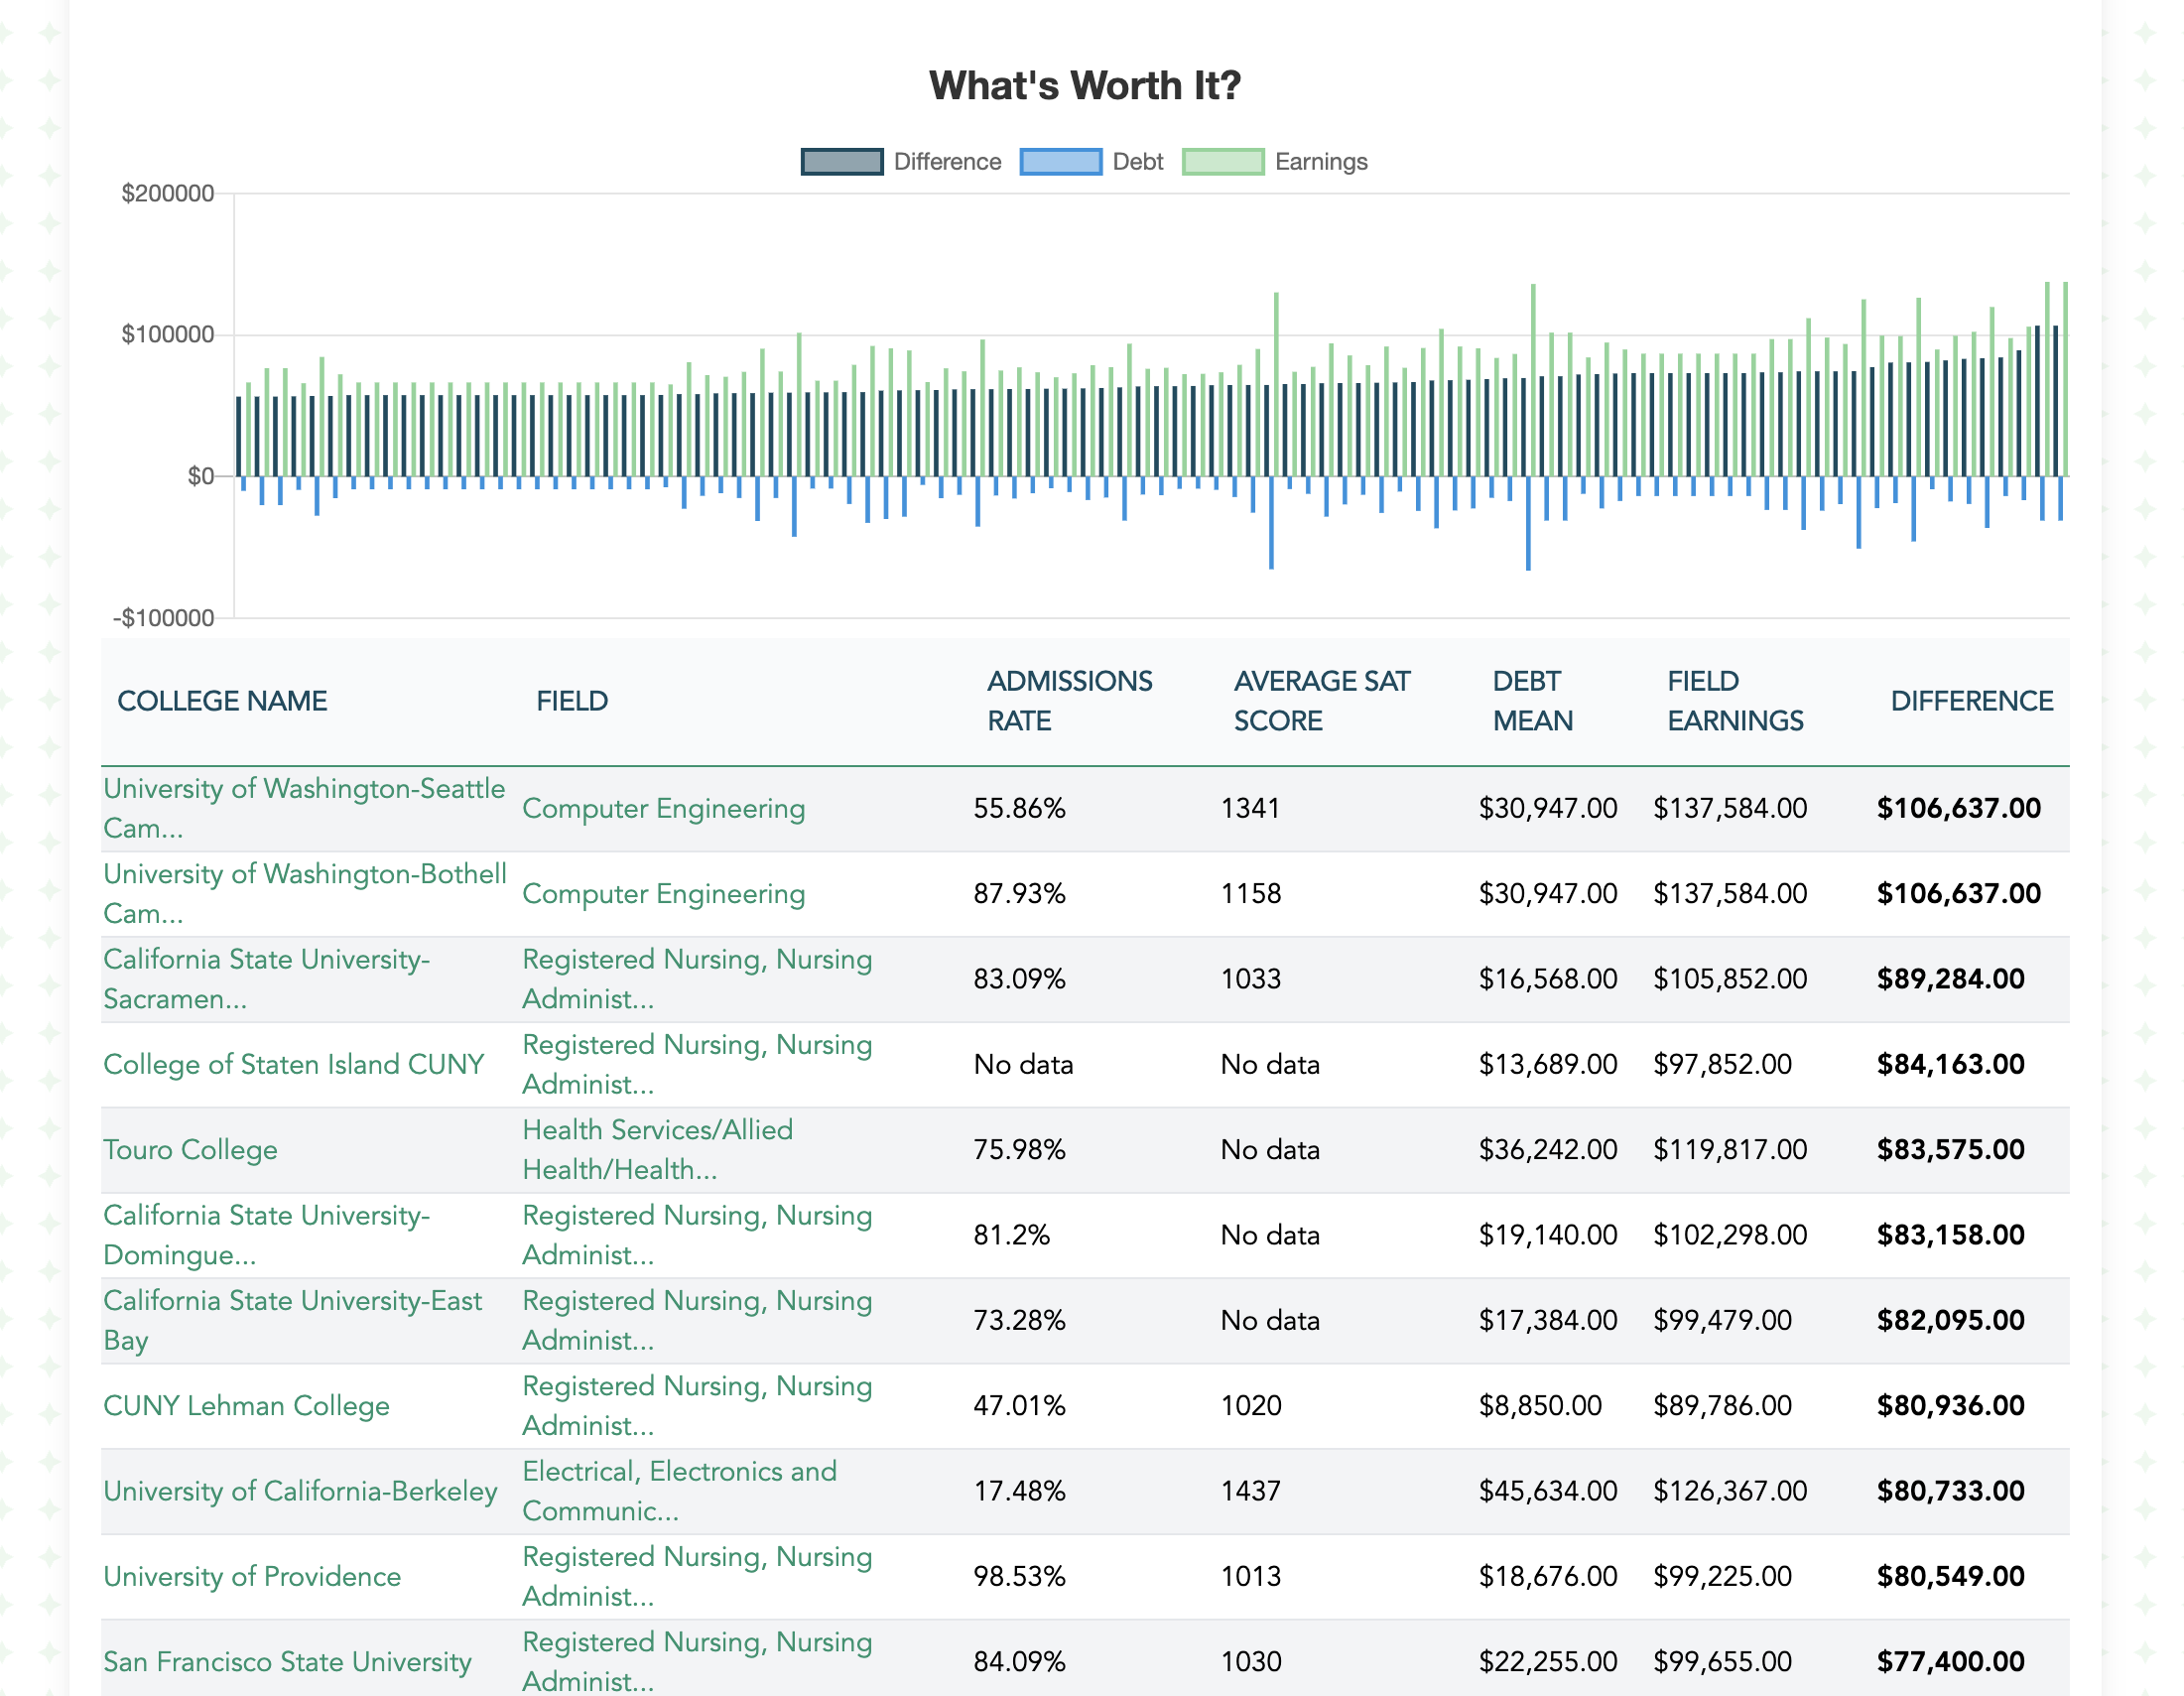This screenshot has height=1696, width=2184.
Task: Click the Debt legend color box
Action: 1061,162
